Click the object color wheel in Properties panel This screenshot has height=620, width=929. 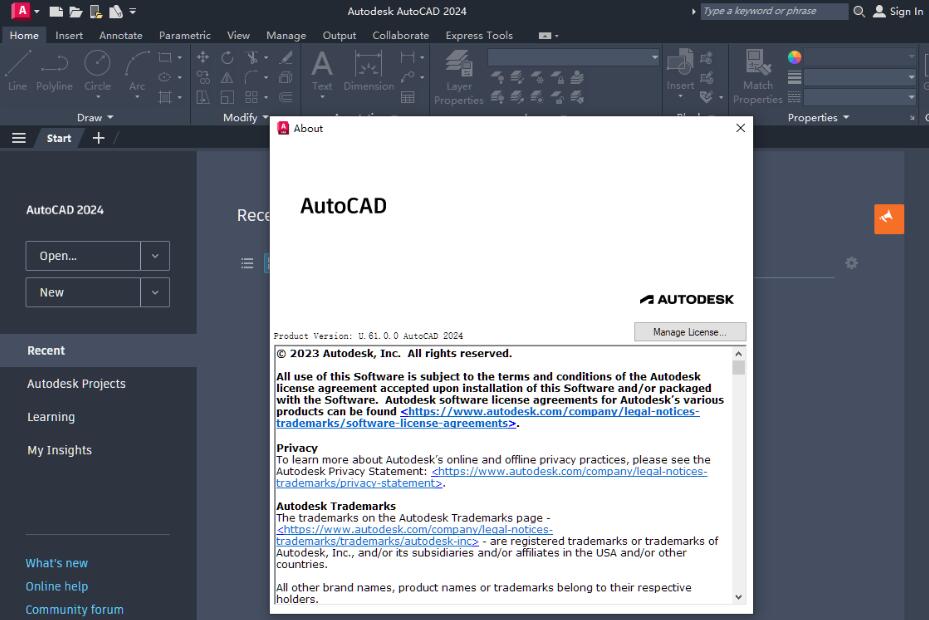[x=794, y=58]
